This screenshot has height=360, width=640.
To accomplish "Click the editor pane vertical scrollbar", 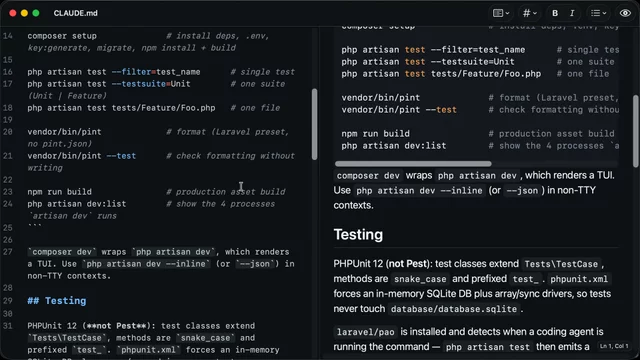I will pyautogui.click(x=314, y=124).
